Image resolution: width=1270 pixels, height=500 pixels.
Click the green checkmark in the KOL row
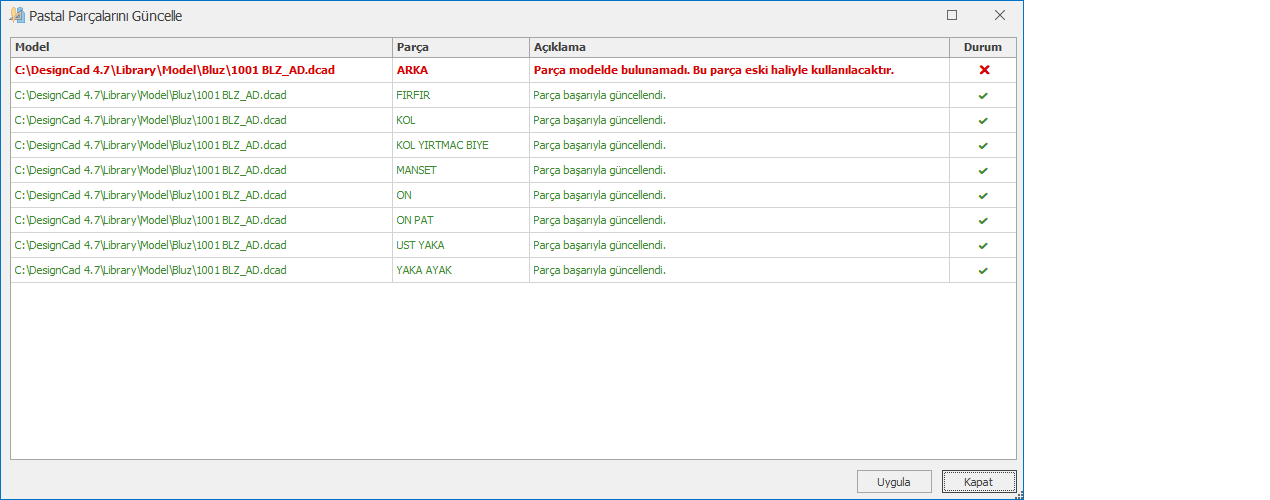click(983, 121)
